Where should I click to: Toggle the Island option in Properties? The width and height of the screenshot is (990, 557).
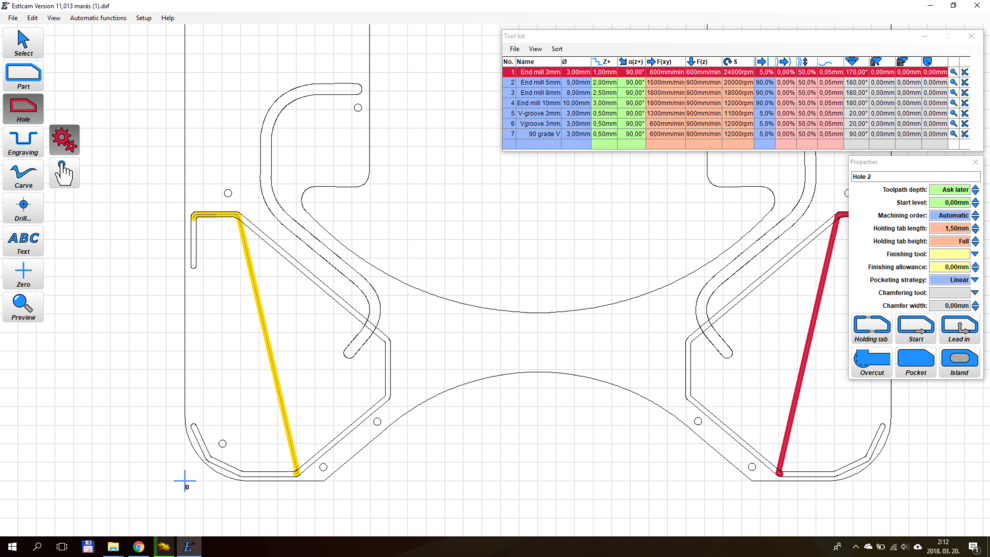point(959,361)
